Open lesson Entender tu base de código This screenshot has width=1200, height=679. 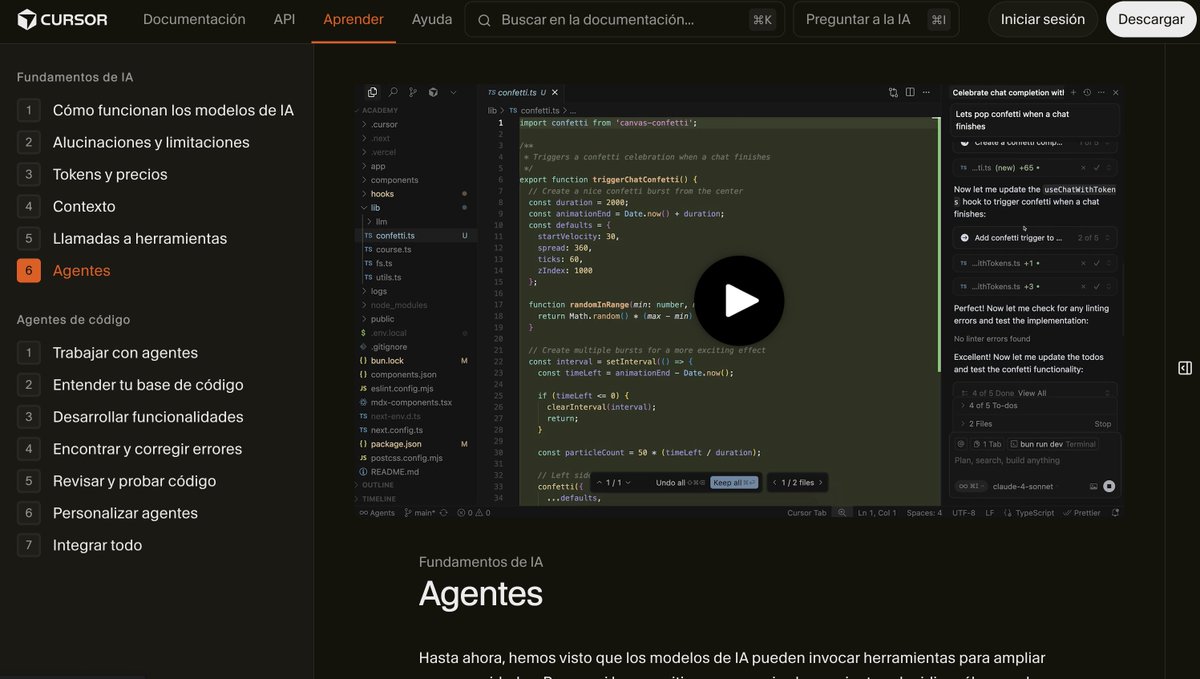131,384
